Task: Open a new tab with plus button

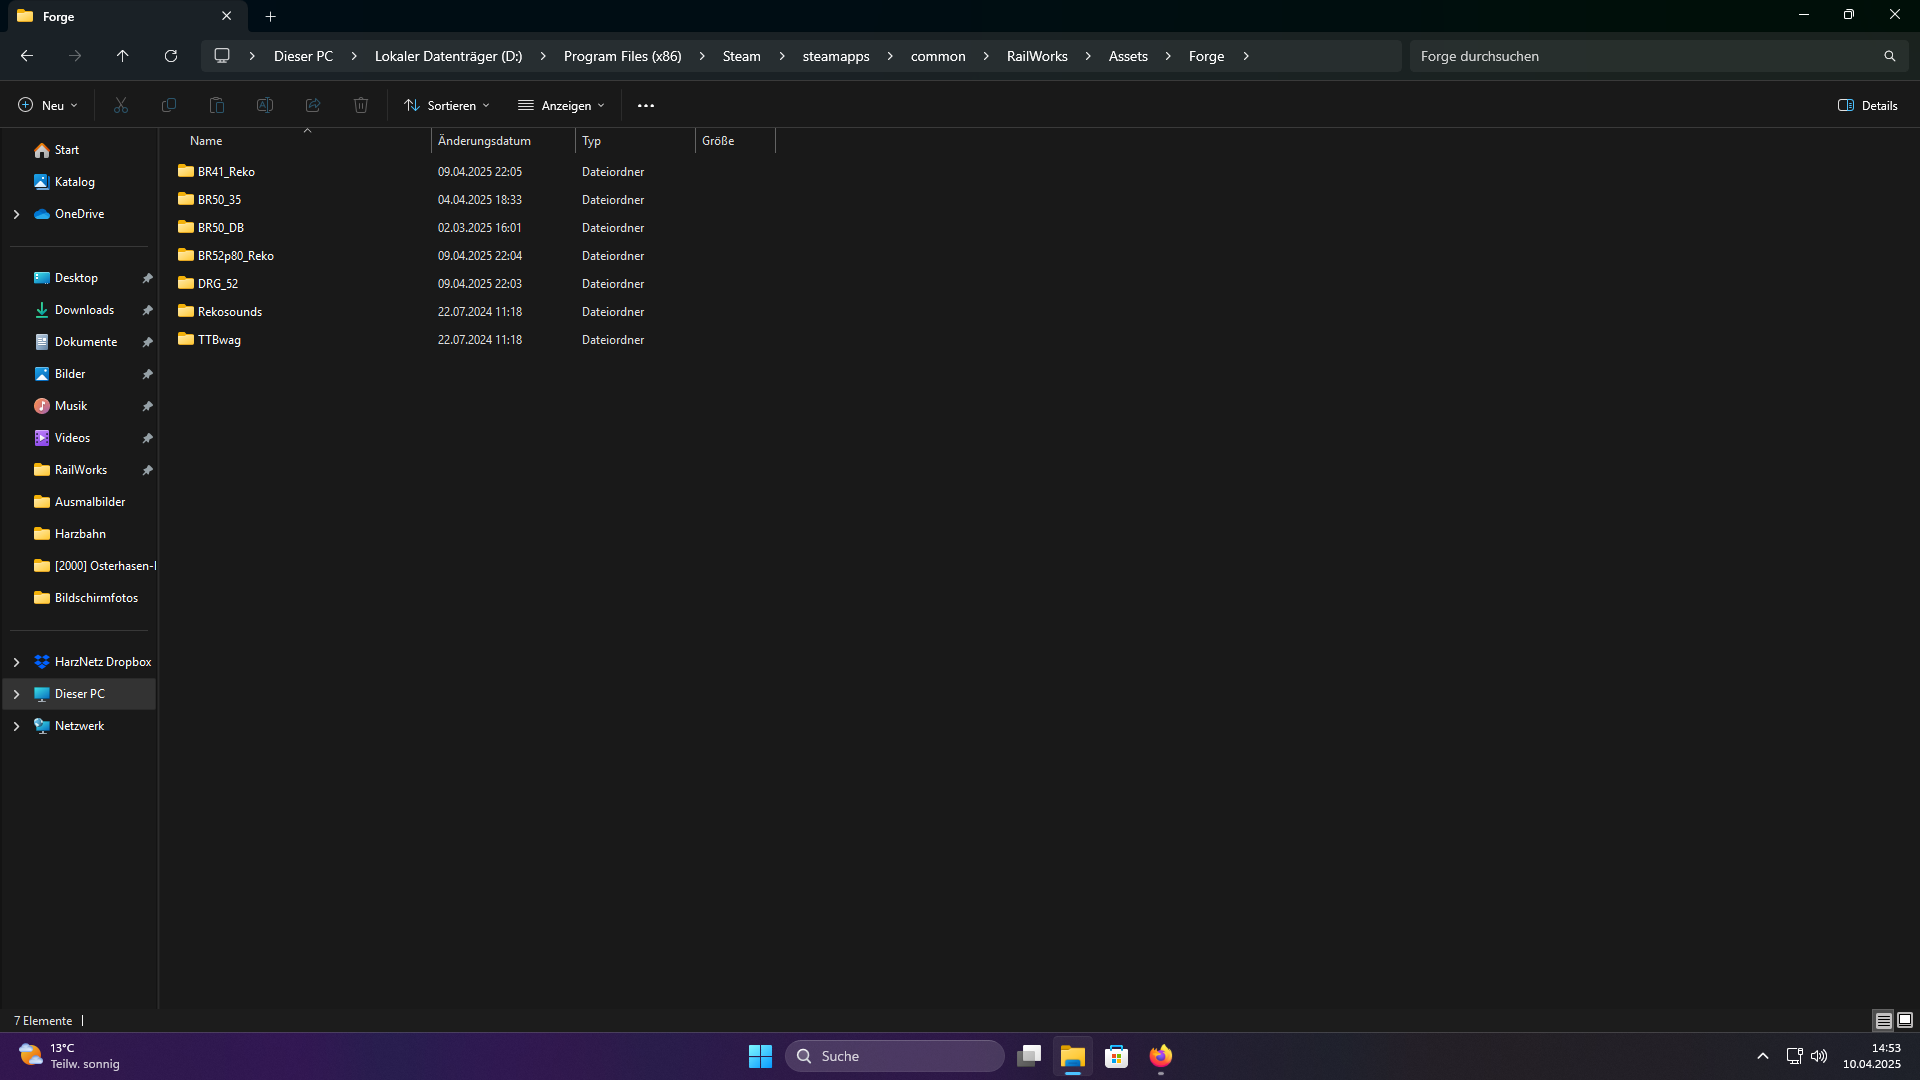Action: 270,16
